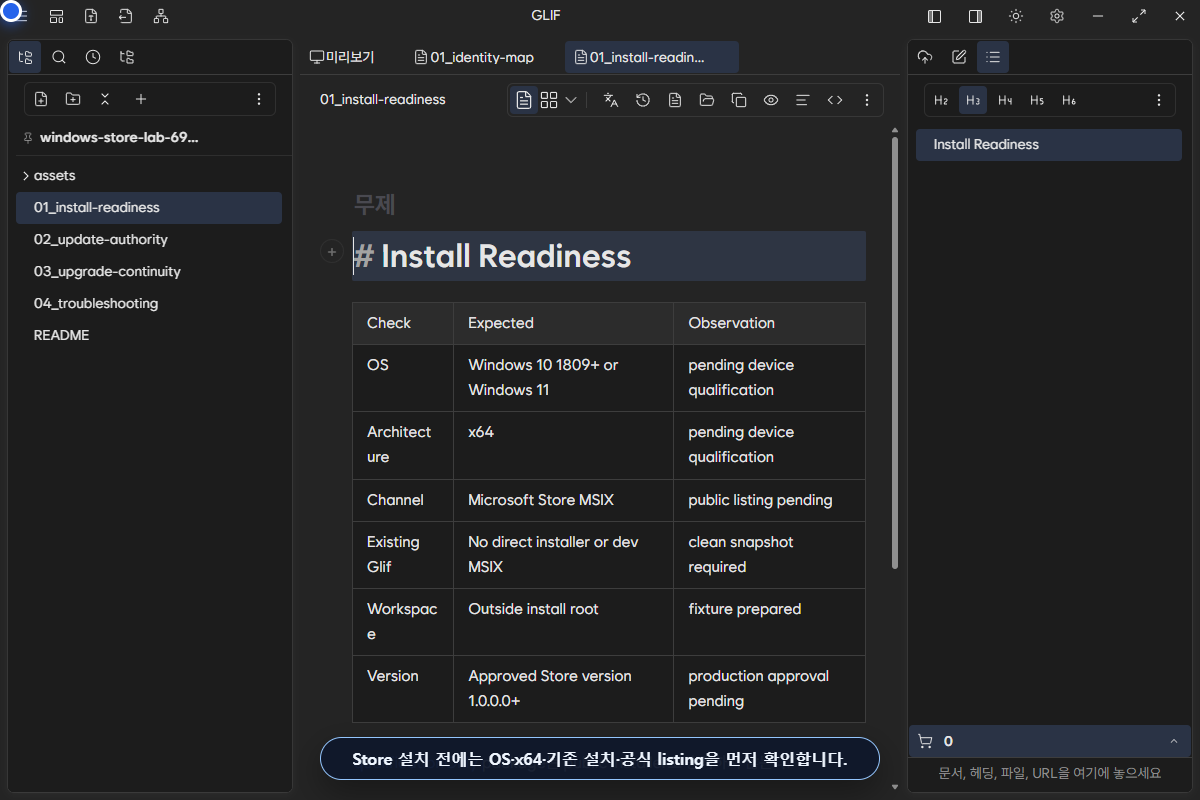The image size is (1200, 800).
Task: Expand the view mode dropdown chevron
Action: coord(571,100)
